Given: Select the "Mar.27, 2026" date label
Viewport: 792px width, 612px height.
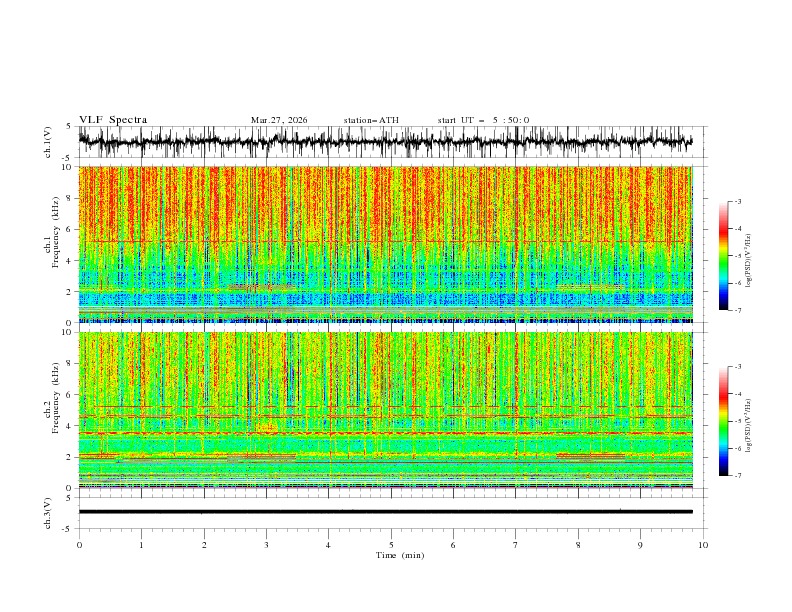Looking at the screenshot, I should 279,120.
